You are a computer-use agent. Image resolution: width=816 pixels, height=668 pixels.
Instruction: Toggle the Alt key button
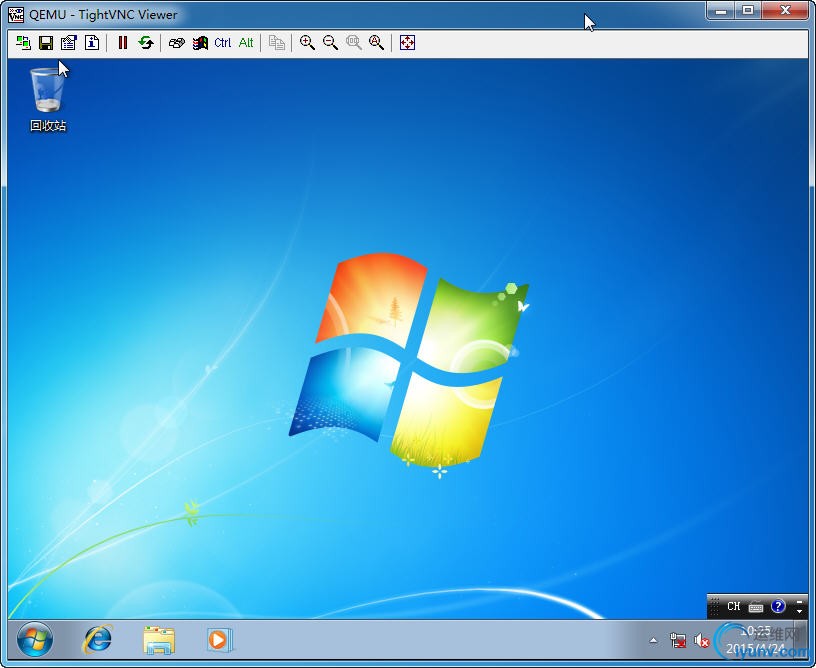coord(246,43)
